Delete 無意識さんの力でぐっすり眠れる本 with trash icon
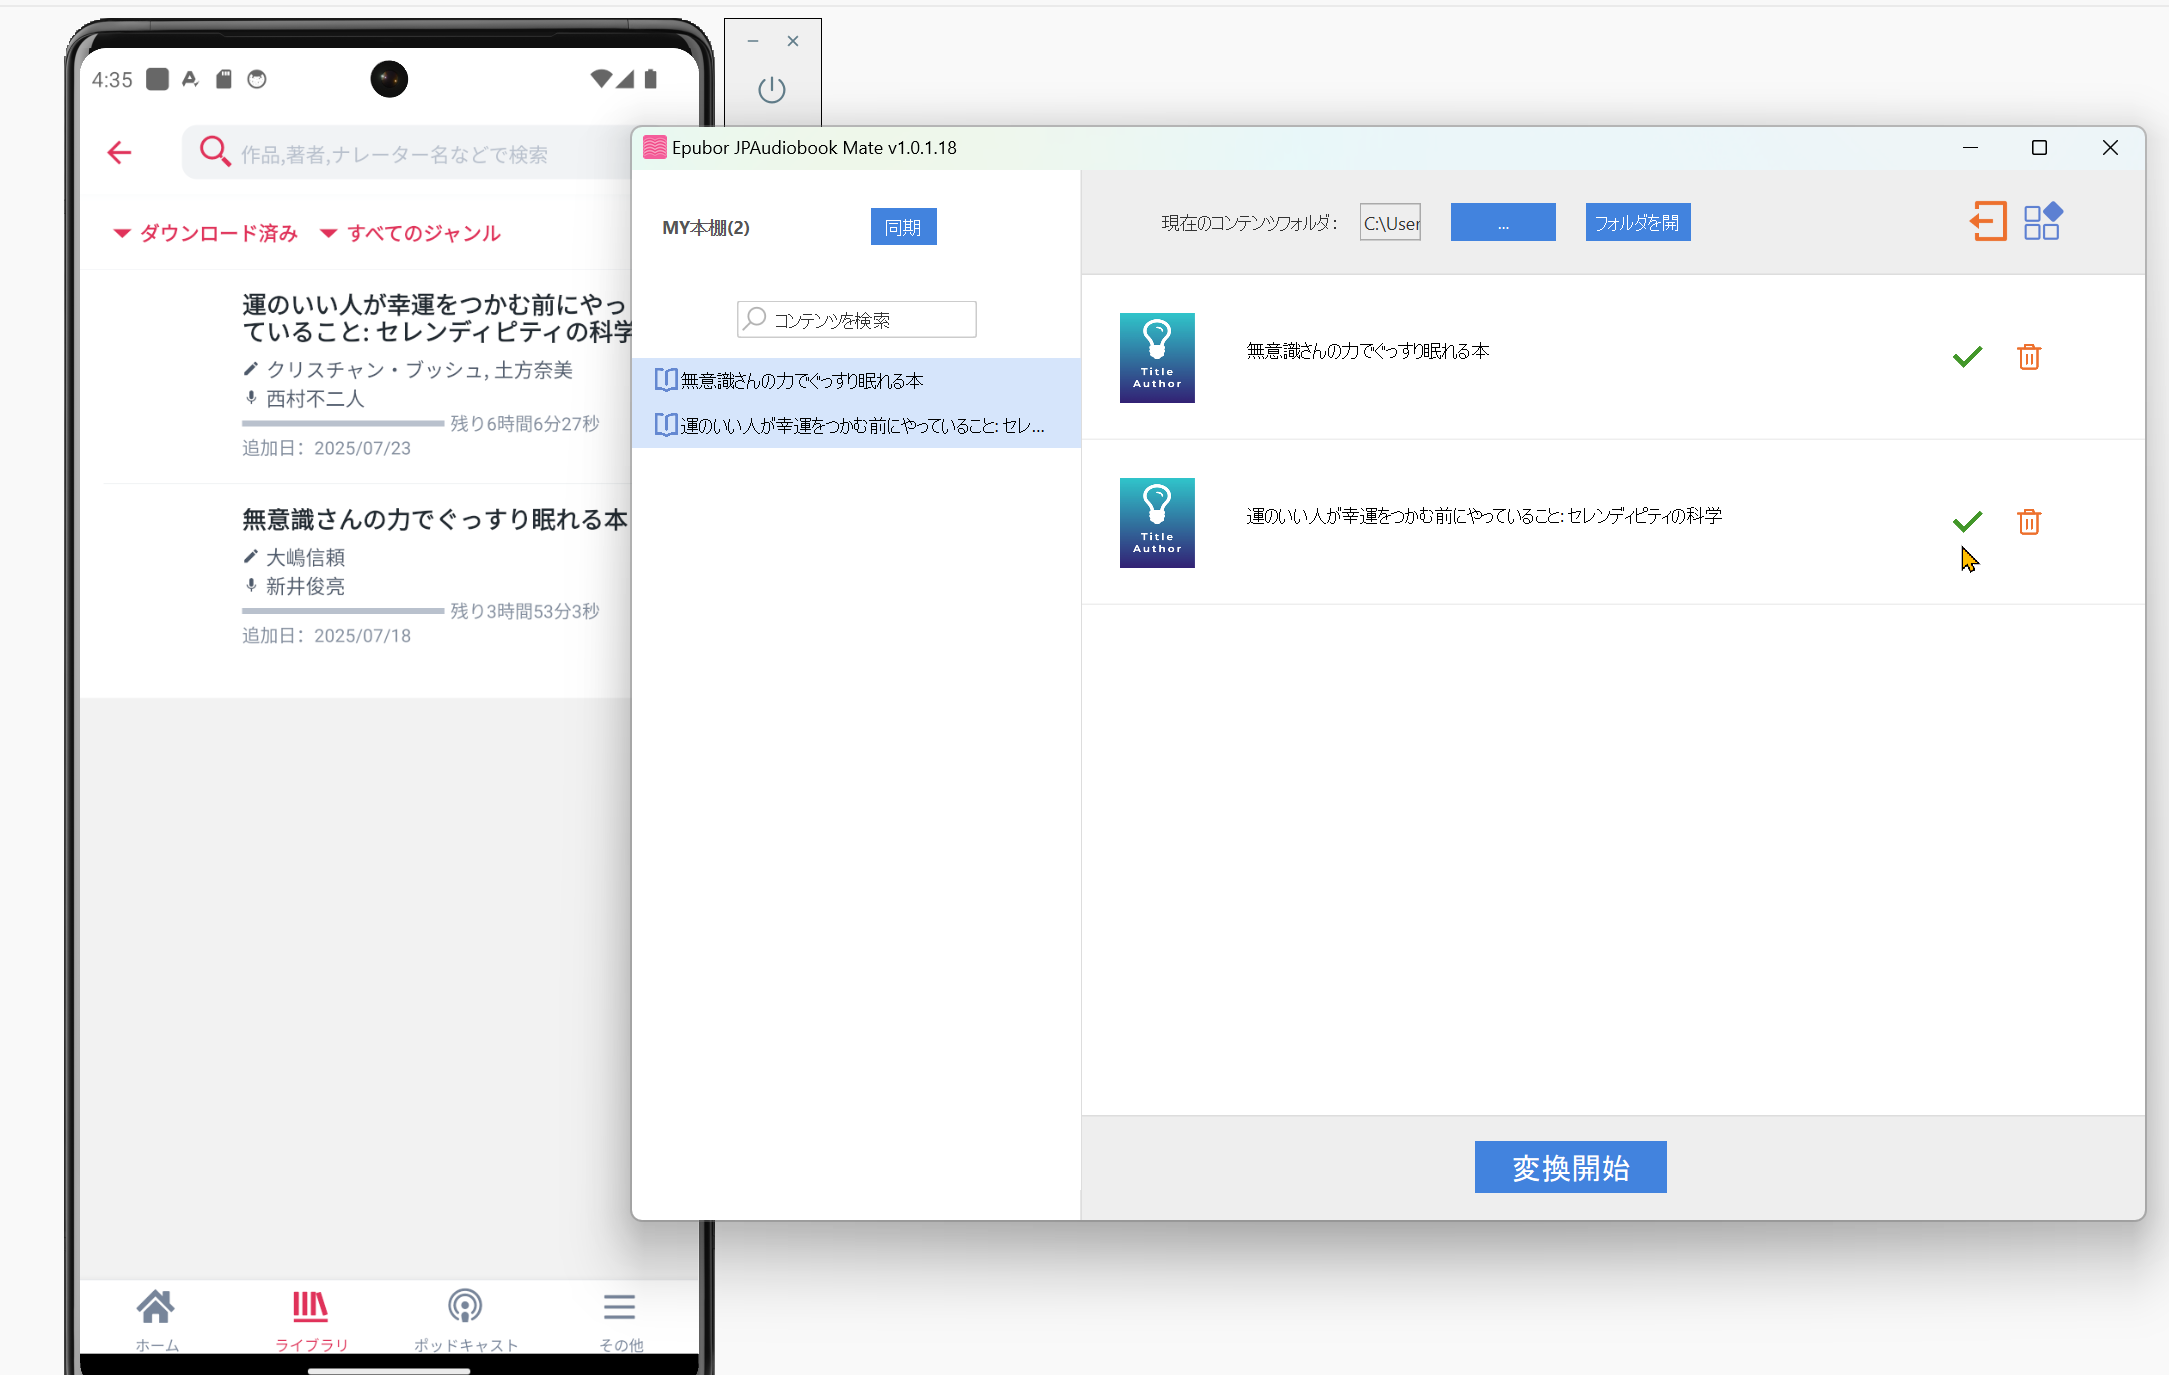 point(2029,357)
